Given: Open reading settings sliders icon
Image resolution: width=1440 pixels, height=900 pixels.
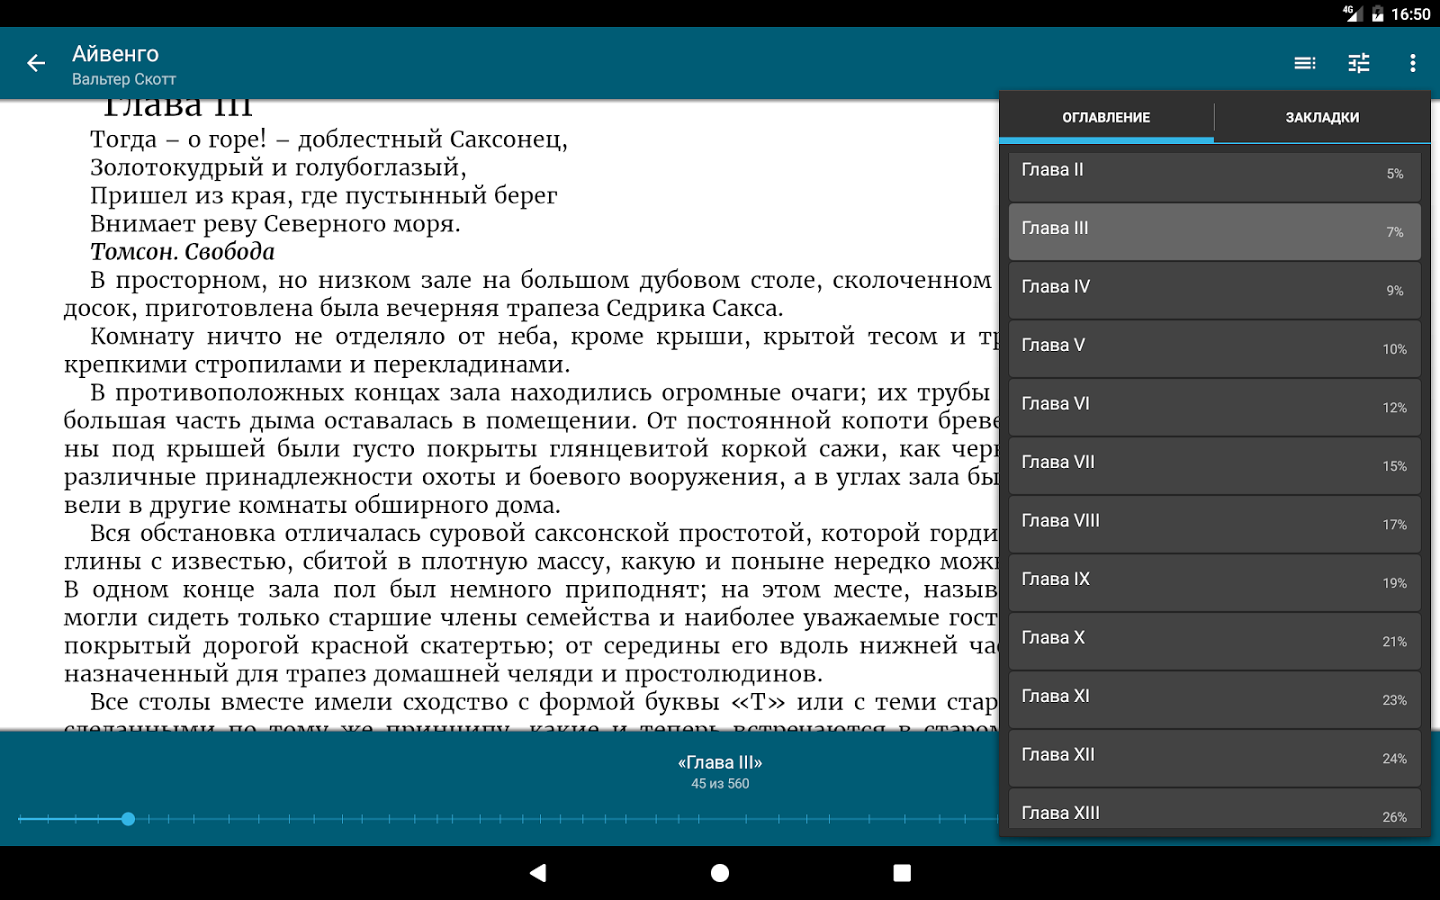Looking at the screenshot, I should click(1359, 63).
